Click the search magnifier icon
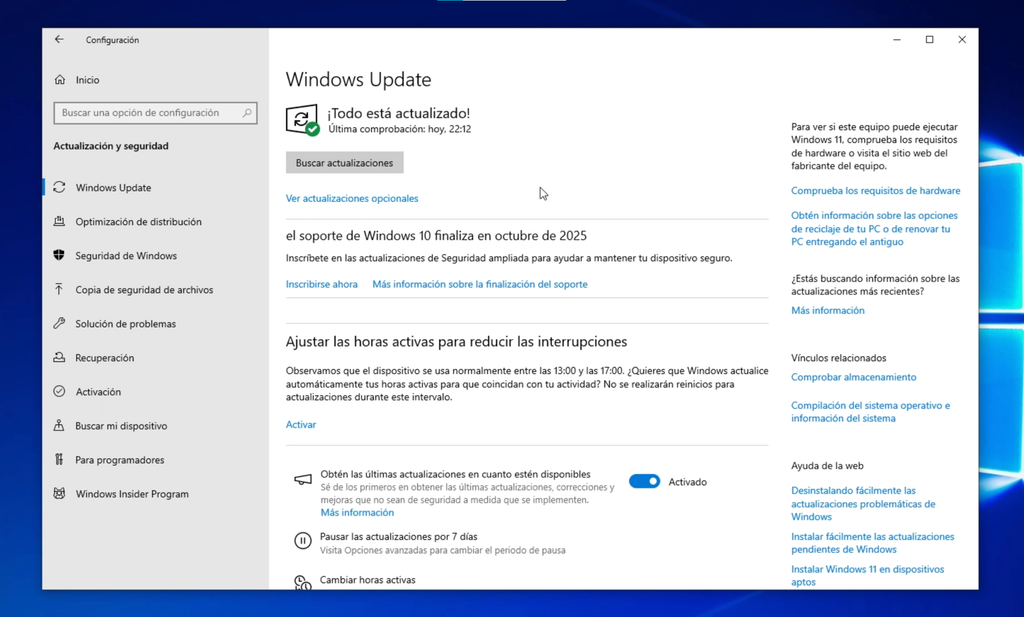Viewport: 1024px width, 617px height. [247, 113]
